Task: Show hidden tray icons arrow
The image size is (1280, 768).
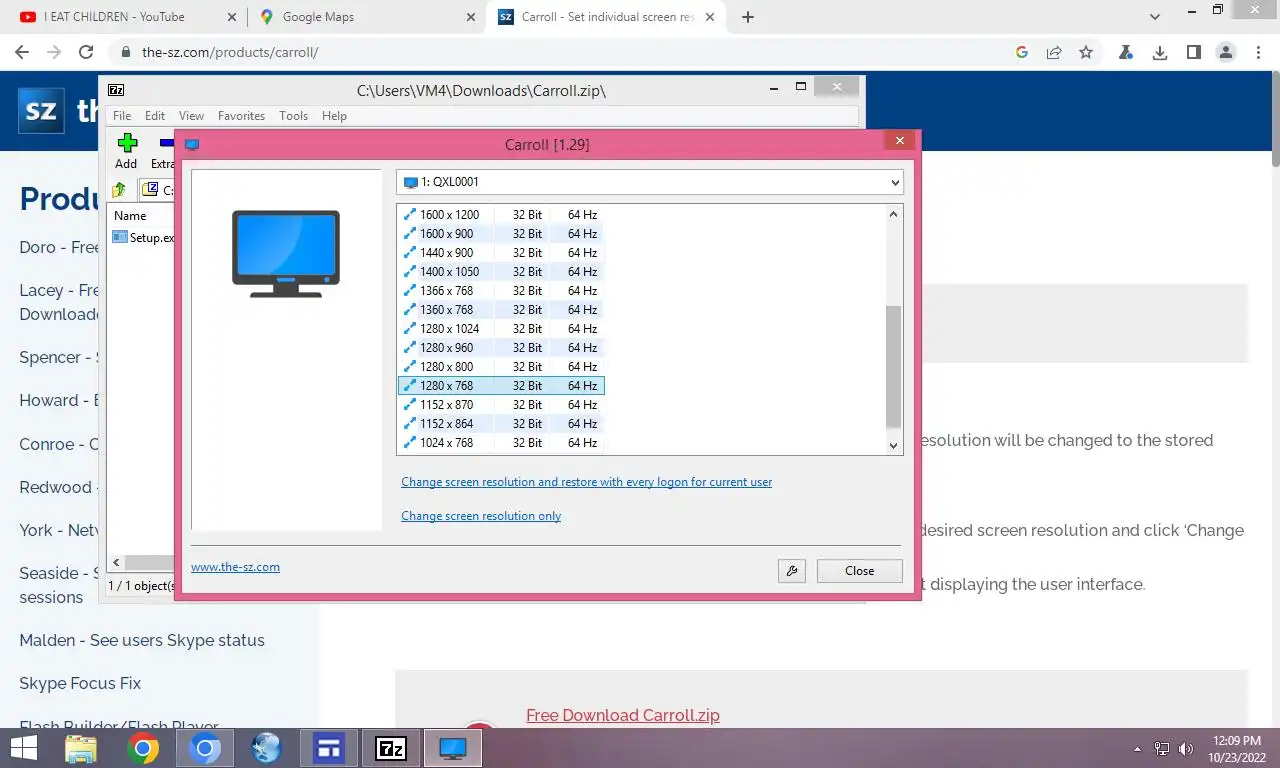Action: click(x=1137, y=748)
